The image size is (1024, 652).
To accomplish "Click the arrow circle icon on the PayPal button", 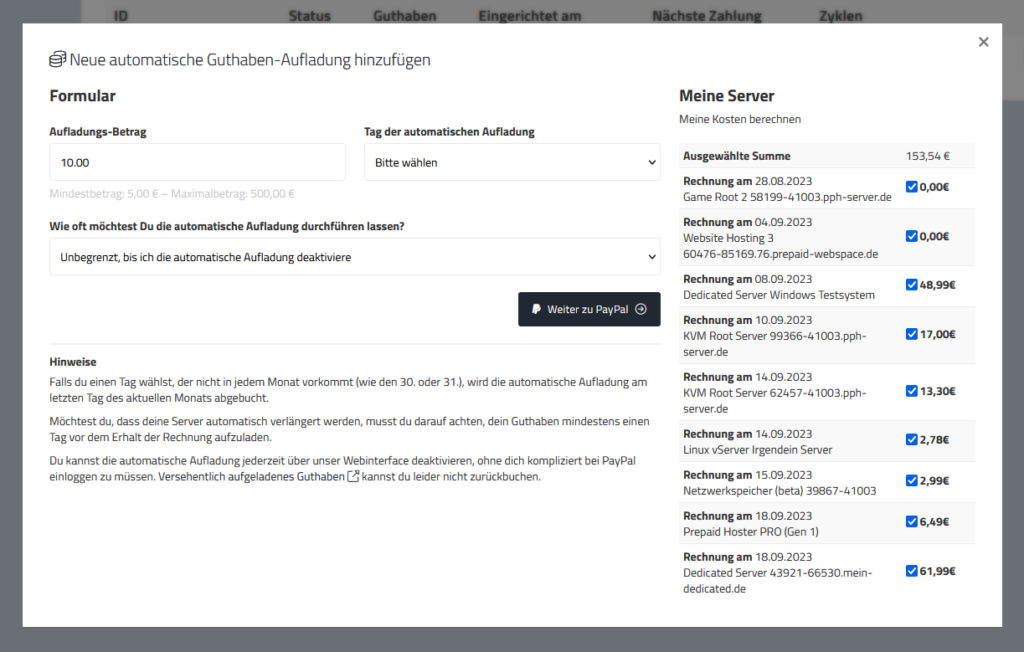I will tap(641, 309).
